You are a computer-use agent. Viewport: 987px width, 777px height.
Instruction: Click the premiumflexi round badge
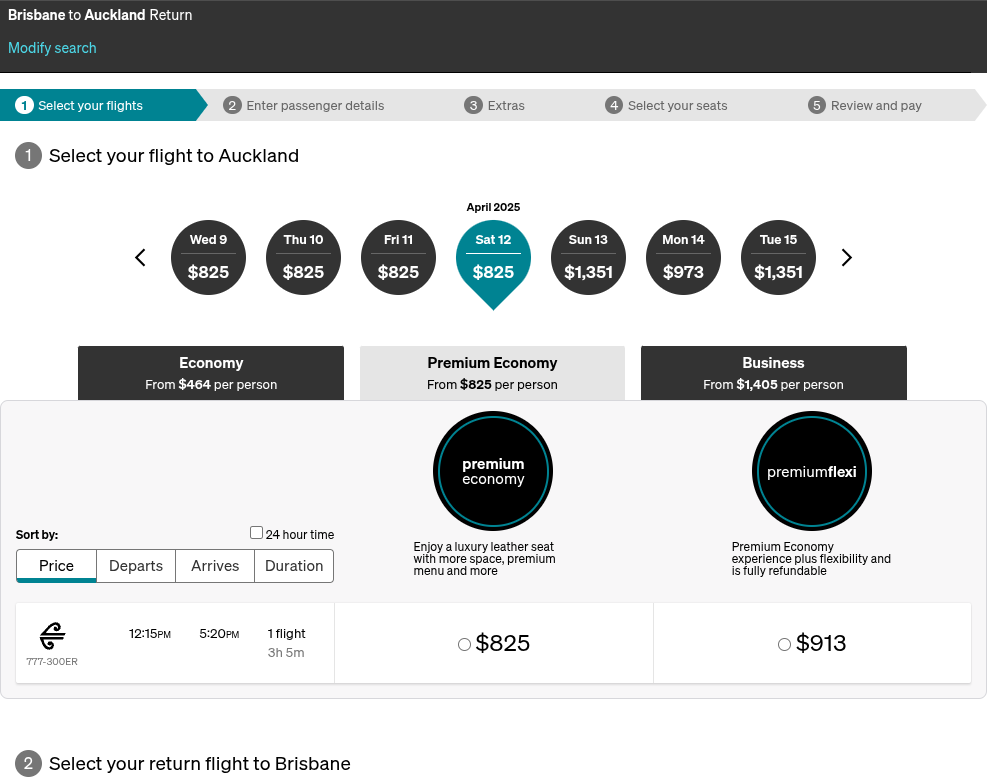point(812,471)
